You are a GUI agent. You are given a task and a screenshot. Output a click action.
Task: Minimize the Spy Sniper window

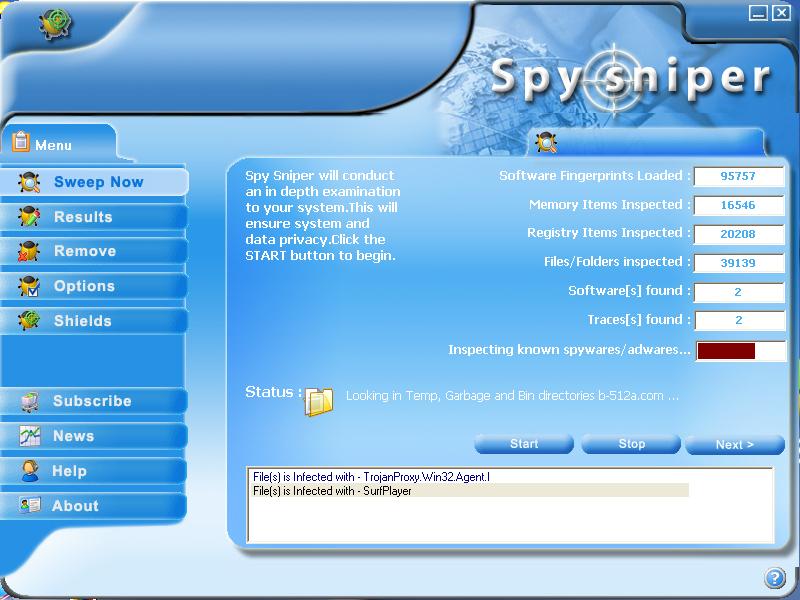click(x=758, y=13)
